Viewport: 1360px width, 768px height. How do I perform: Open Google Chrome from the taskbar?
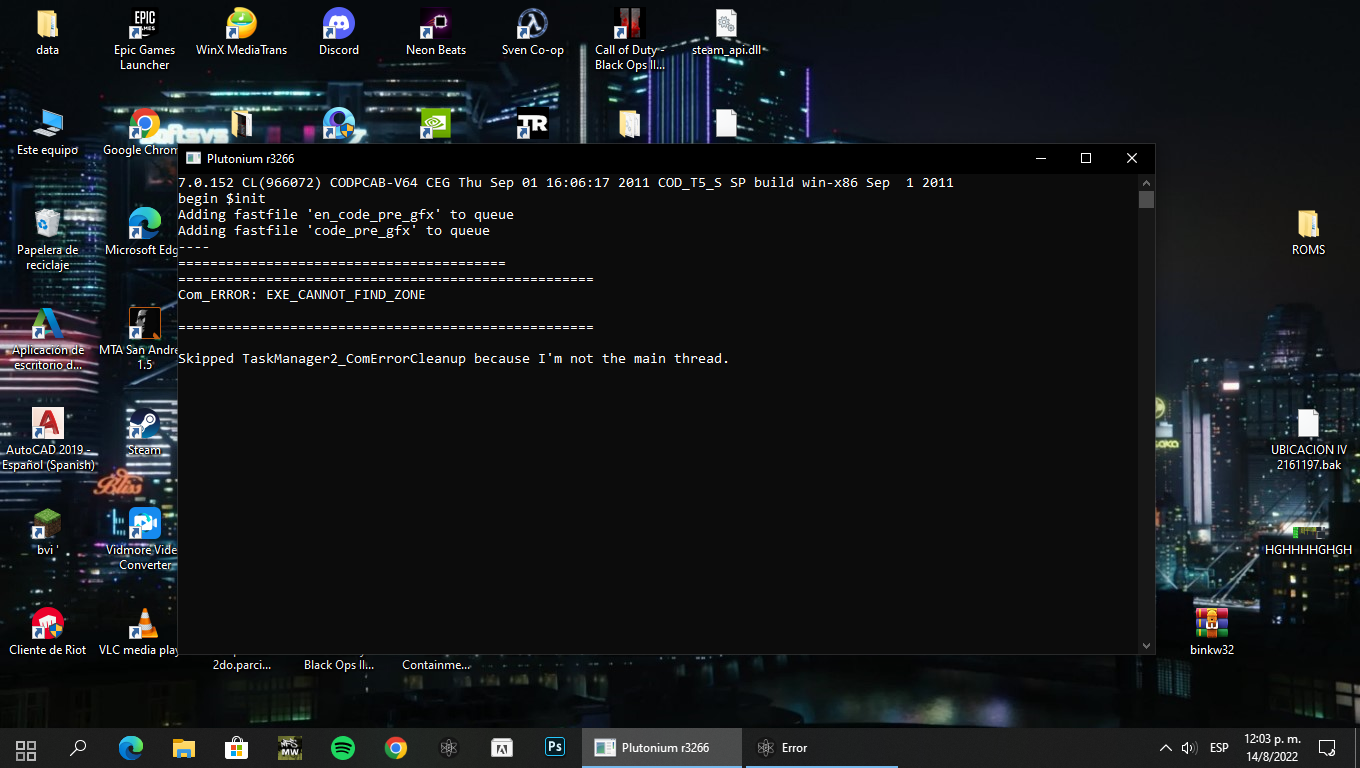(396, 748)
